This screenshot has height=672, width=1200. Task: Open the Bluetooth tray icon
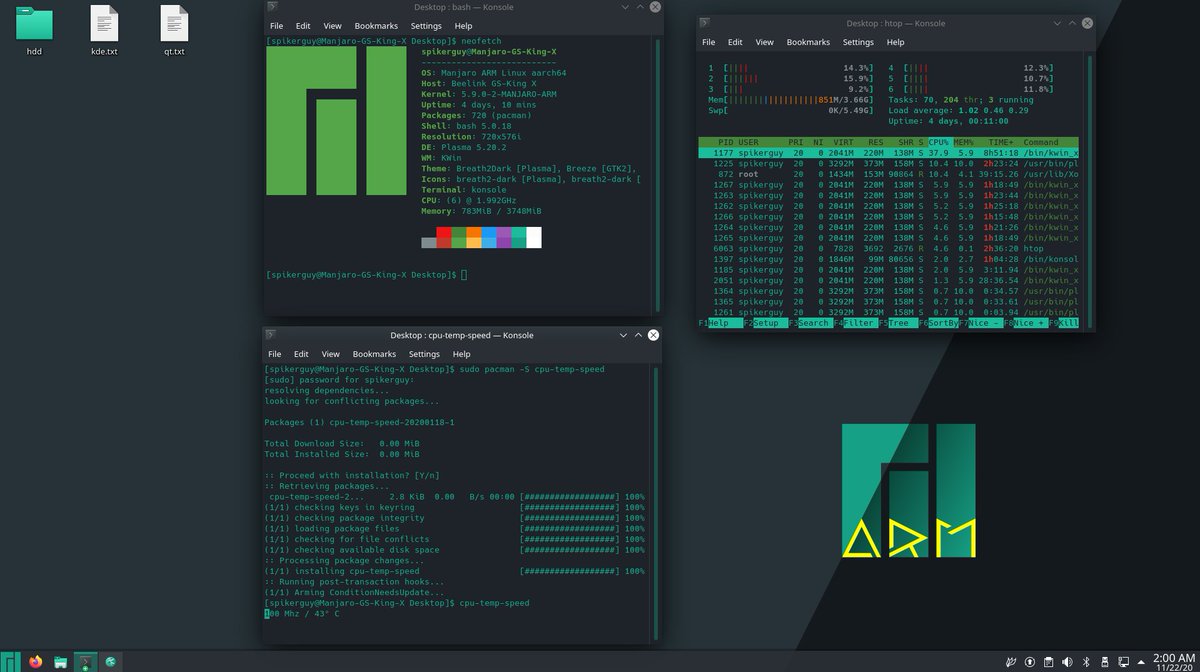(1086, 662)
